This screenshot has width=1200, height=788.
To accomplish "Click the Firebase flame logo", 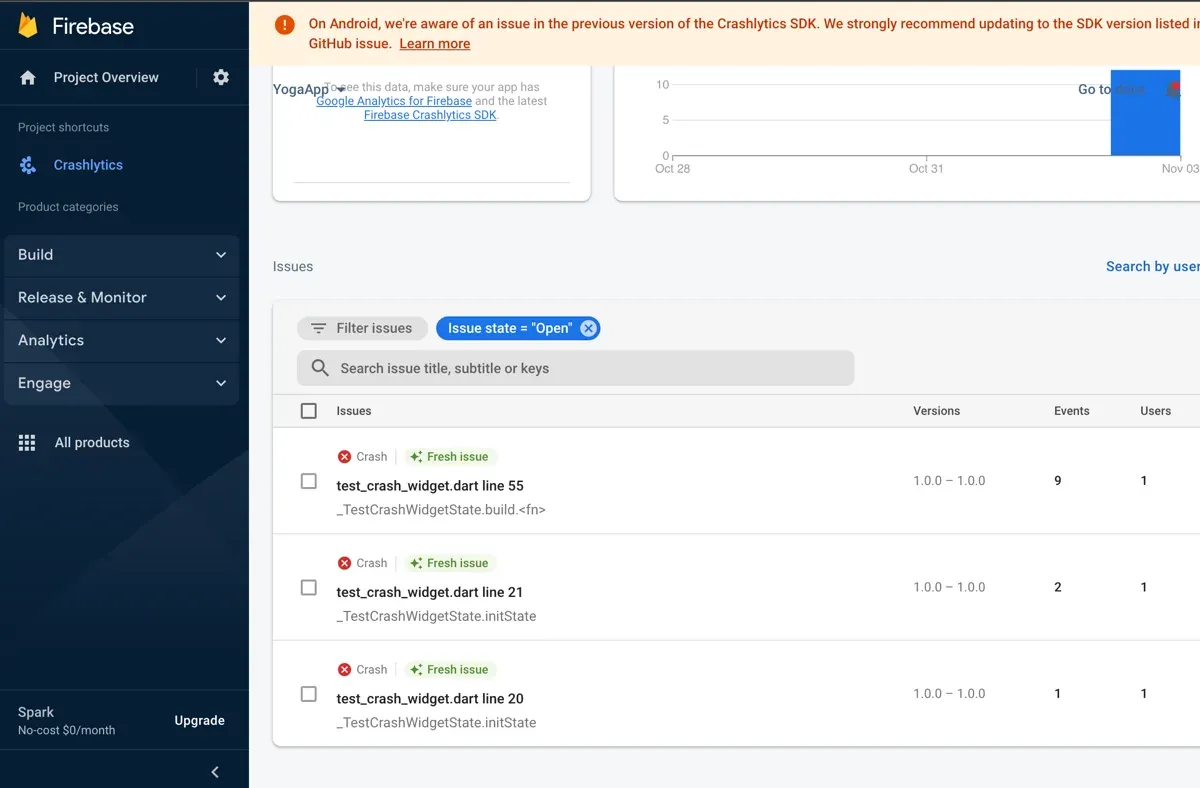I will click(x=28, y=25).
